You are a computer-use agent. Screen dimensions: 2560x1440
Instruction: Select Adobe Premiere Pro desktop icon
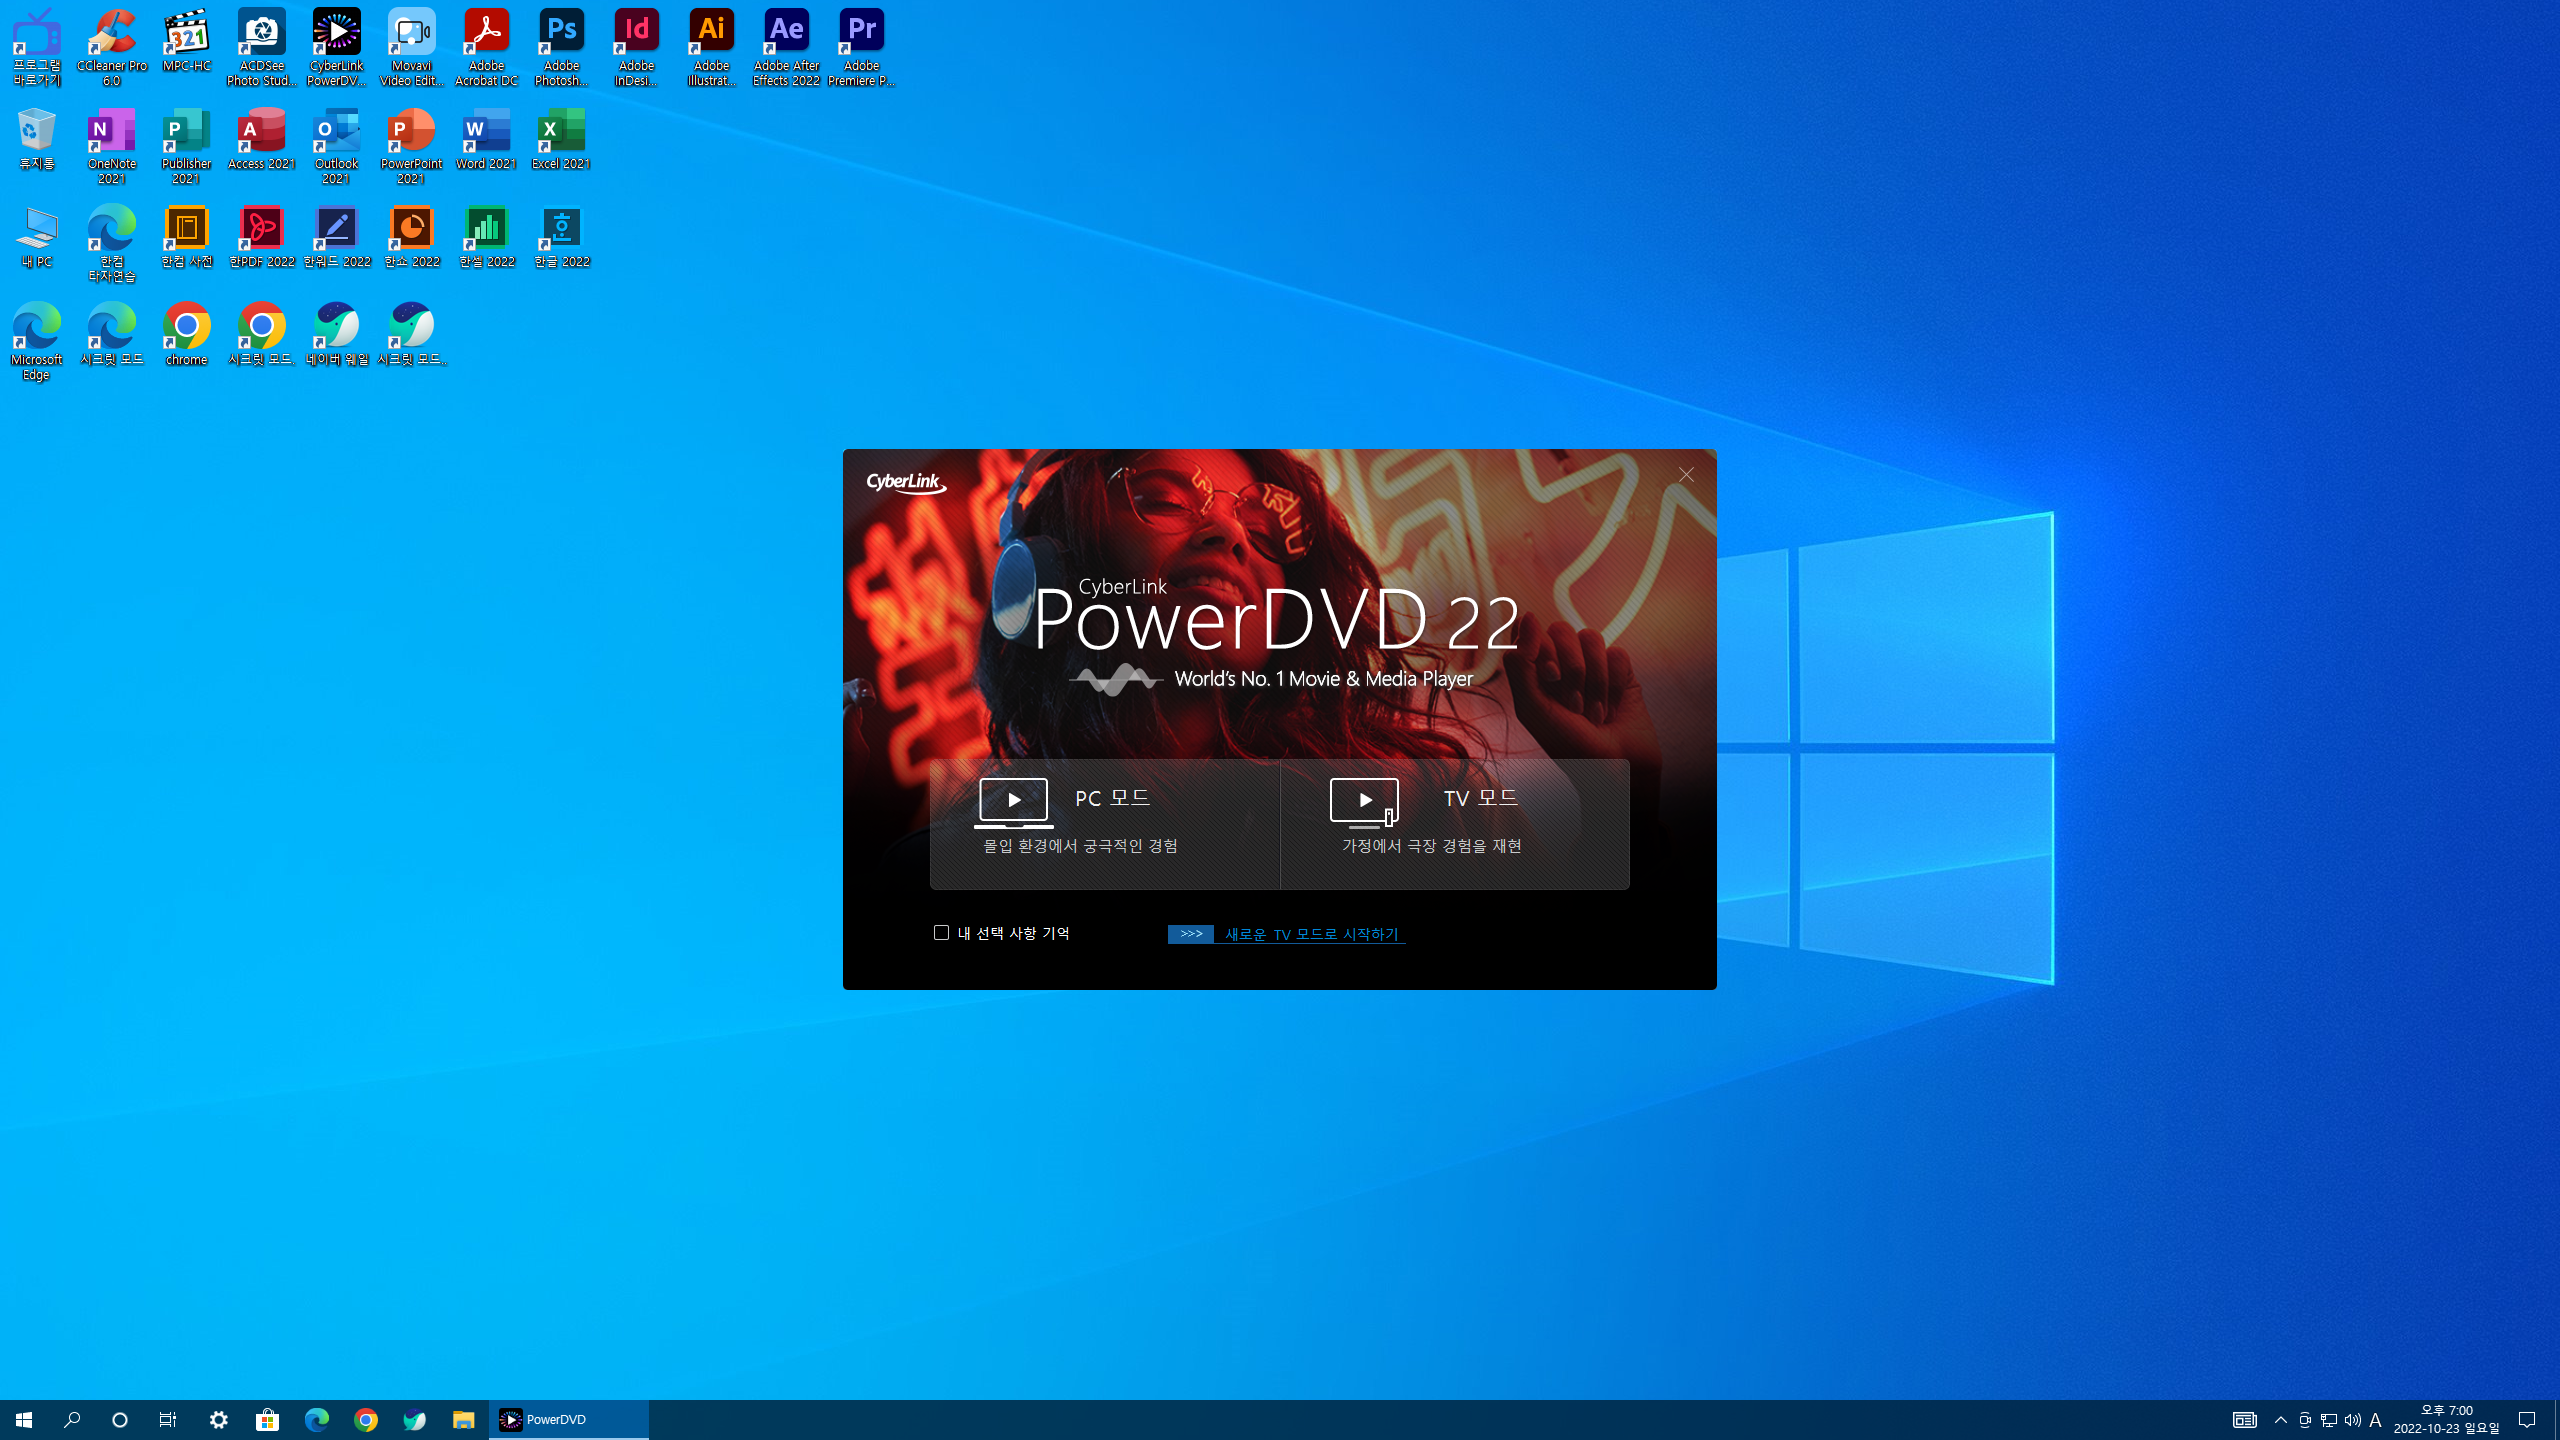[861, 47]
